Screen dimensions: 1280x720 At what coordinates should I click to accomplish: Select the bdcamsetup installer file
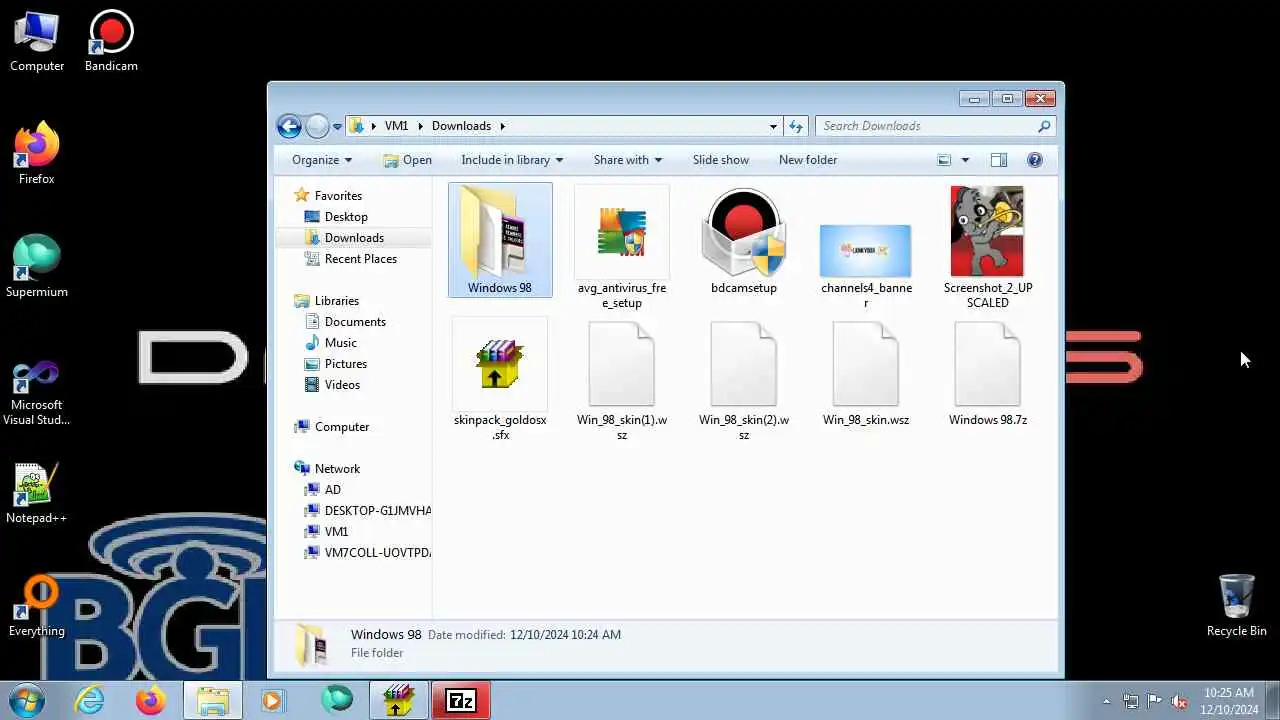(744, 240)
